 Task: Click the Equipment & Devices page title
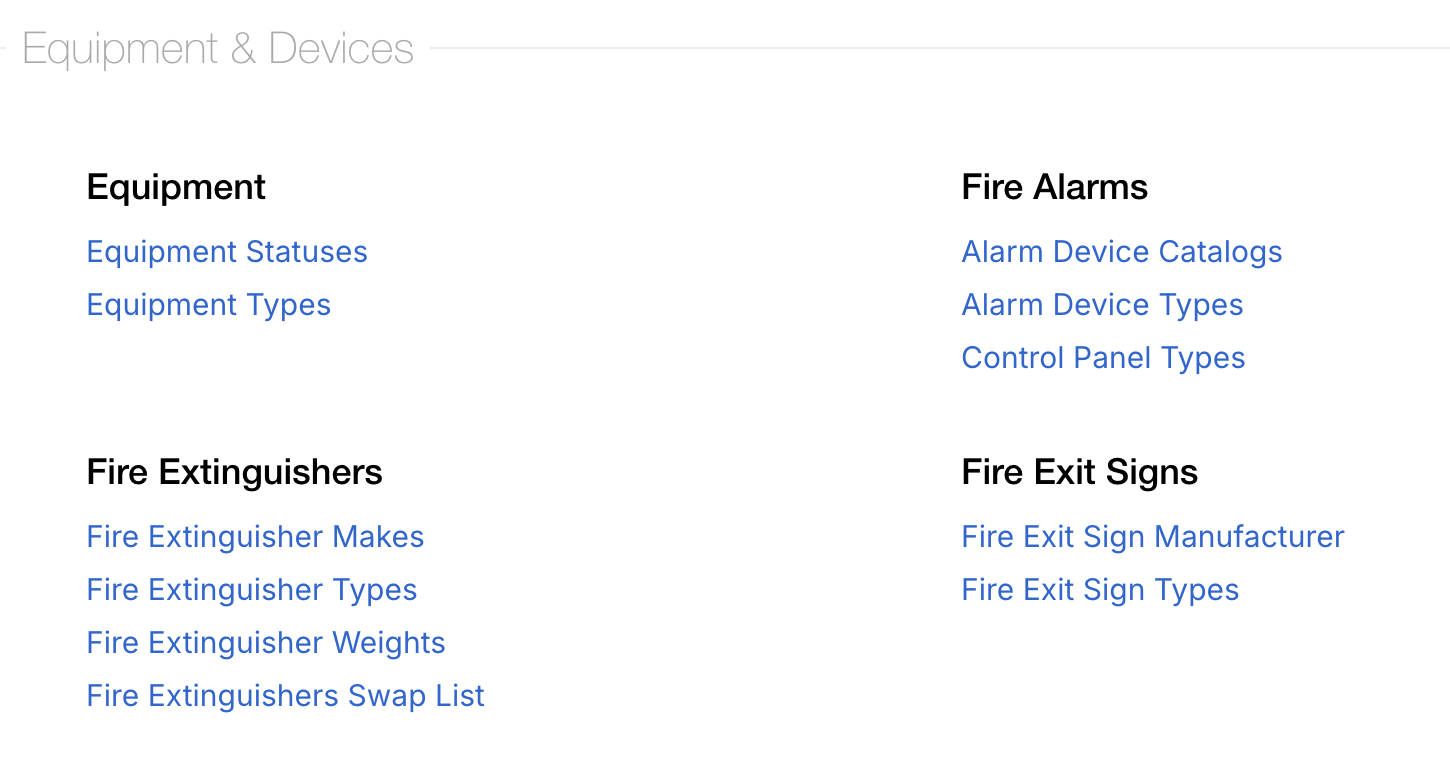click(x=216, y=47)
